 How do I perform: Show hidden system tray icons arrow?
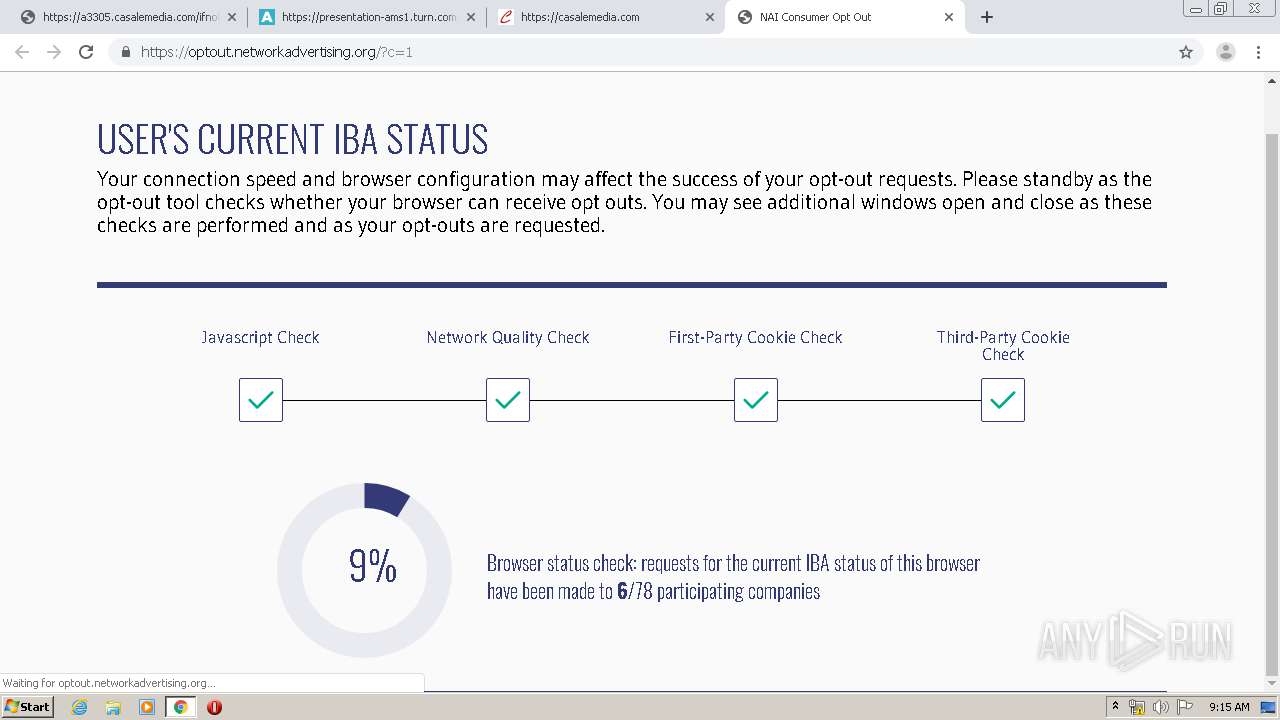(x=1115, y=707)
